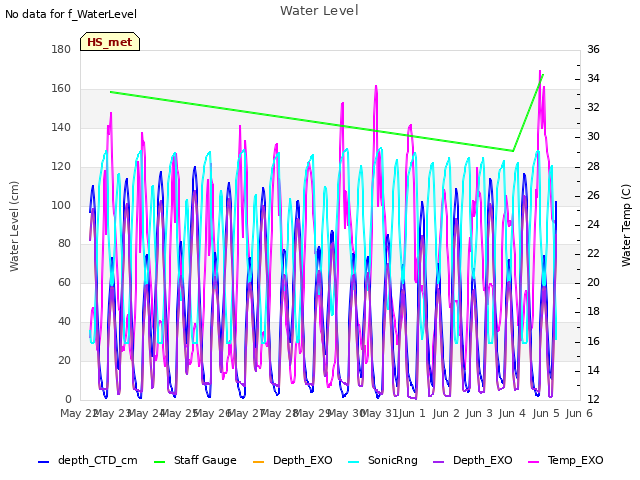Click the Water Level chart title
Viewport: 640px width, 480px height.
[x=319, y=11]
